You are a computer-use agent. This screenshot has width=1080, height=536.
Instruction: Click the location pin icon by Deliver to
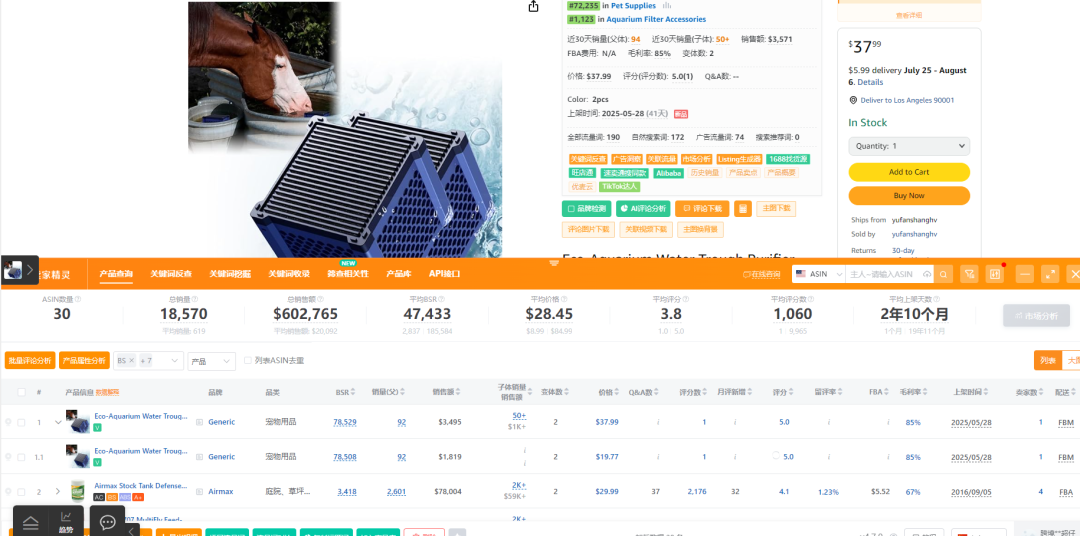pos(853,101)
